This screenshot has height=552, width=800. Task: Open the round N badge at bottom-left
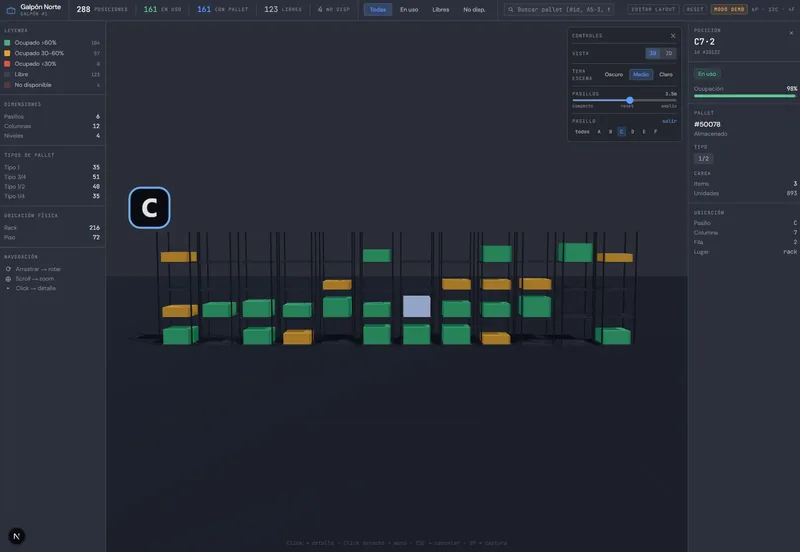(x=16, y=536)
